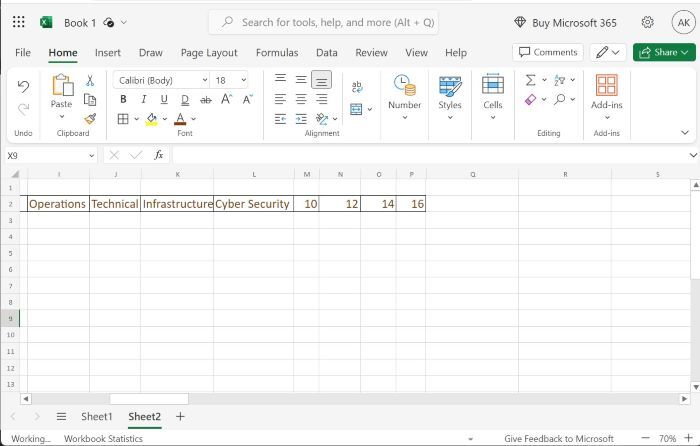This screenshot has height=446, width=700.
Task: Toggle Double Underline formatting
Action: (x=185, y=100)
